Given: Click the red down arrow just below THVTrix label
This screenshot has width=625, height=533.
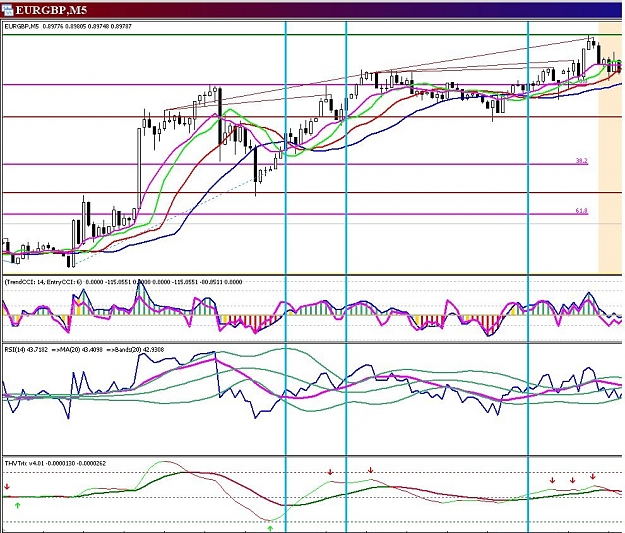Looking at the screenshot, I should pos(7,487).
